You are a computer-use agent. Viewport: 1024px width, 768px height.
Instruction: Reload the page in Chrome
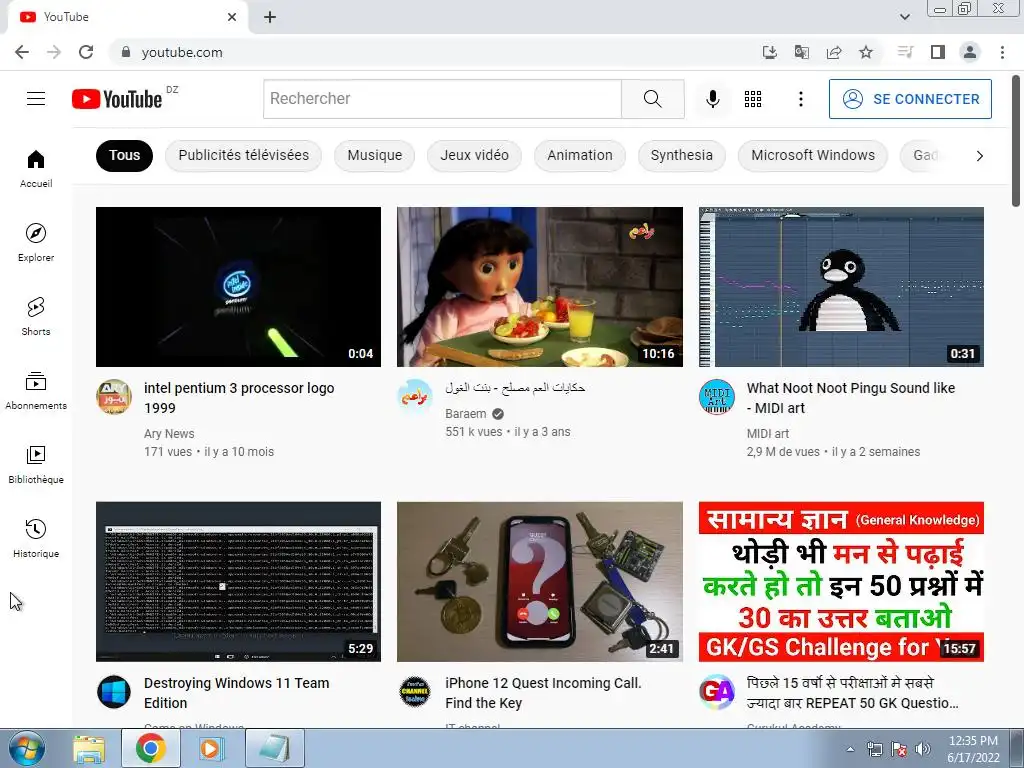pos(86,52)
